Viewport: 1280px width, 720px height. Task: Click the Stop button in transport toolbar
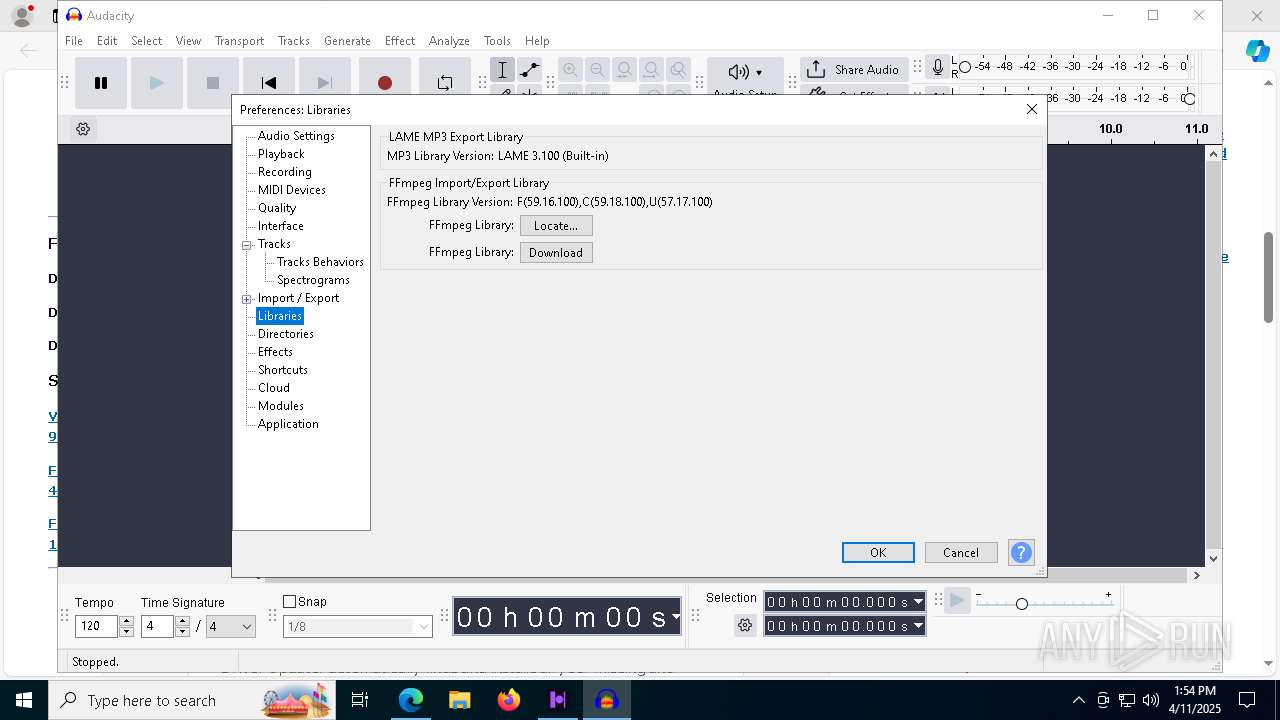[x=213, y=83]
